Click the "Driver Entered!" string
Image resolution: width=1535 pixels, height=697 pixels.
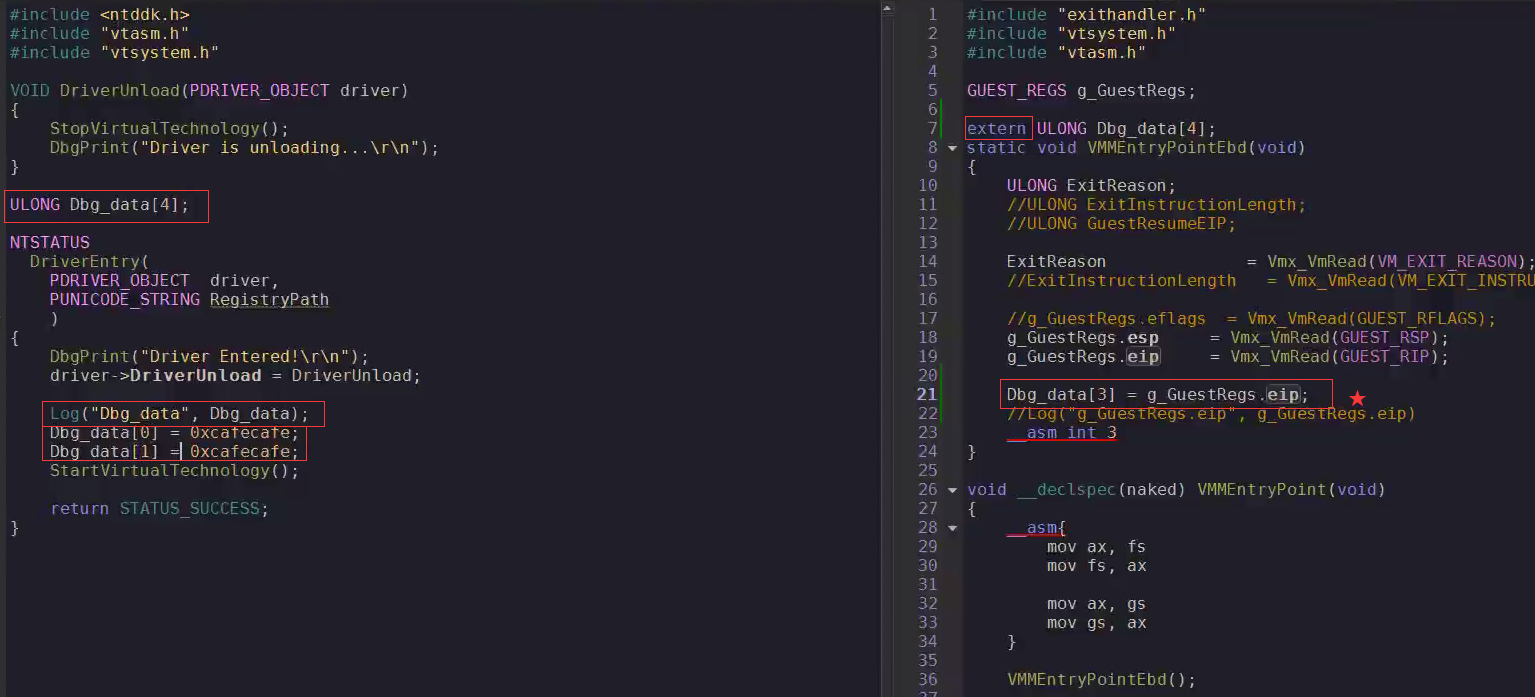point(250,356)
